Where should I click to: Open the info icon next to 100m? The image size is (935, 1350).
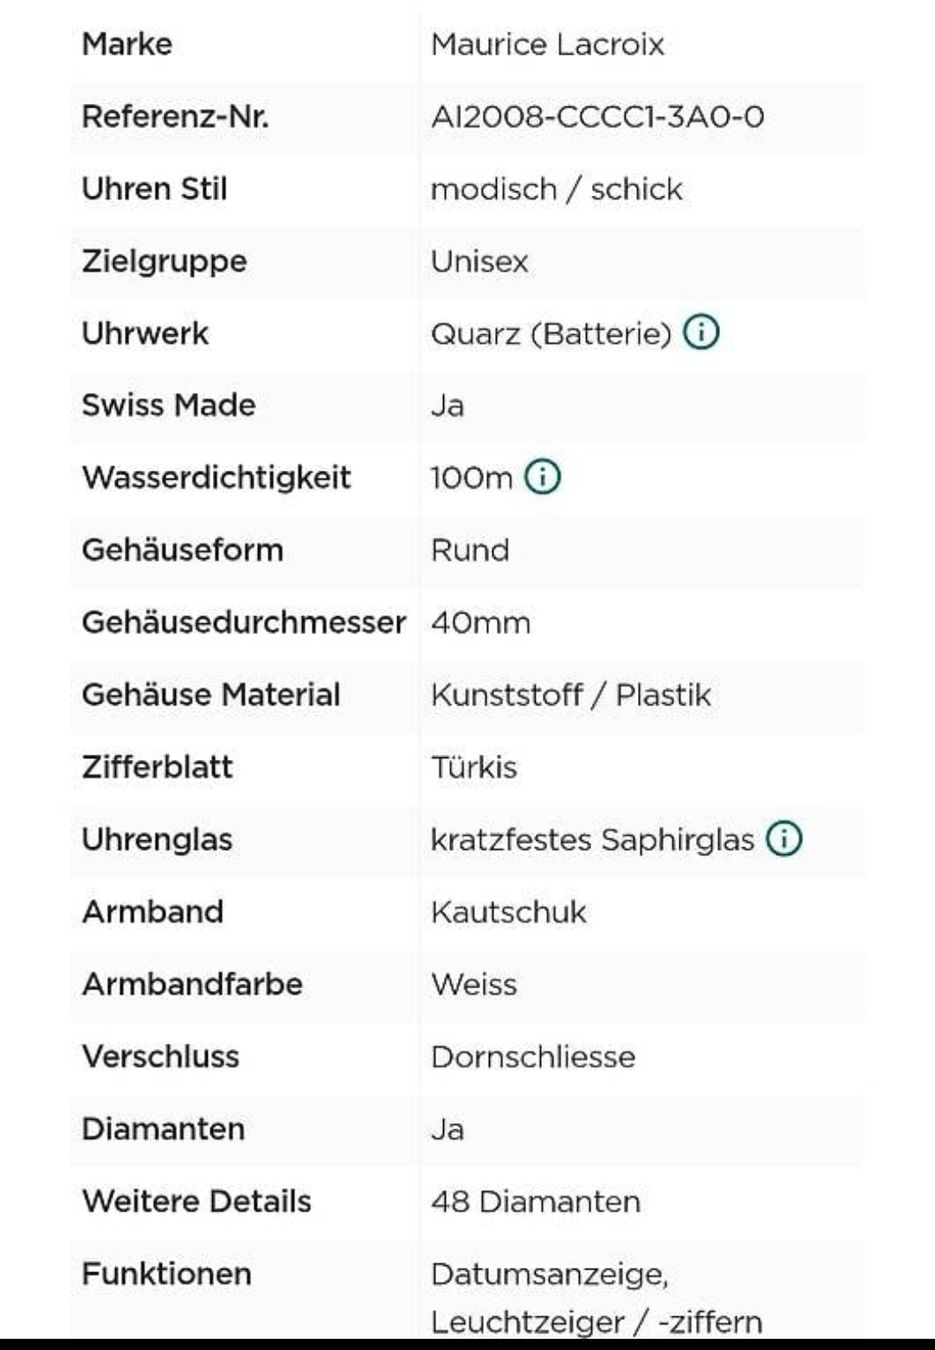point(543,477)
